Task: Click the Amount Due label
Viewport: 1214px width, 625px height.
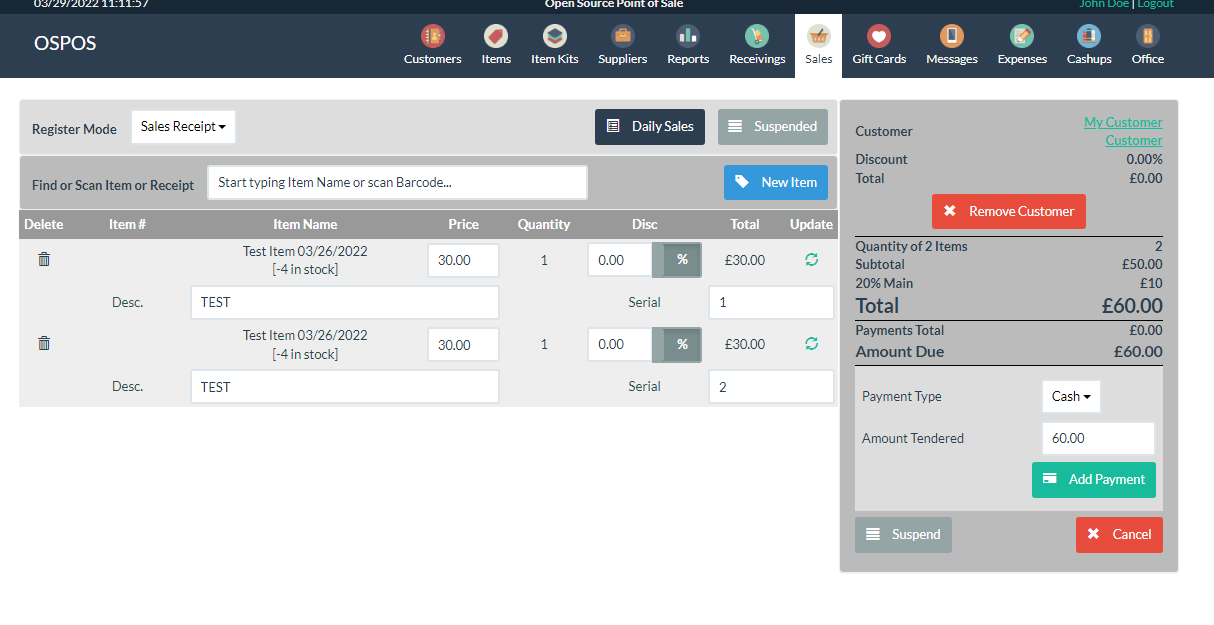Action: (900, 352)
